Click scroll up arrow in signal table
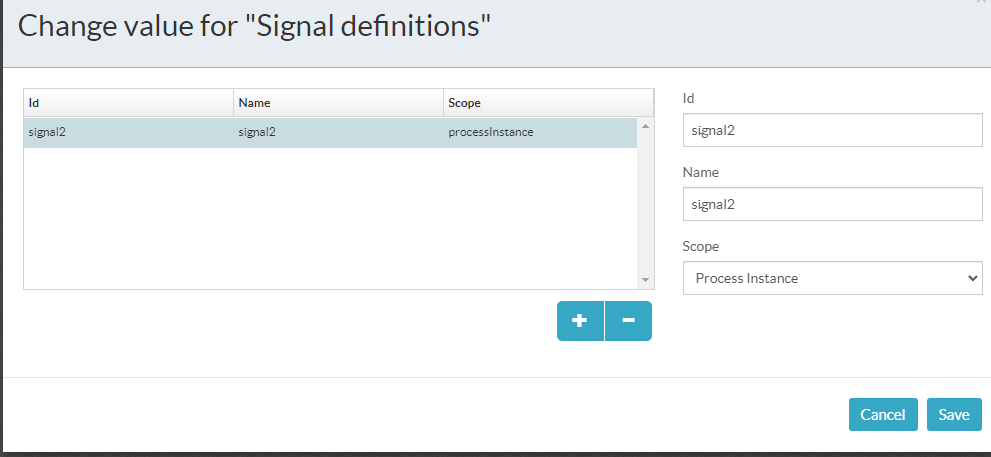Viewport: 991px width, 457px height. 645,126
